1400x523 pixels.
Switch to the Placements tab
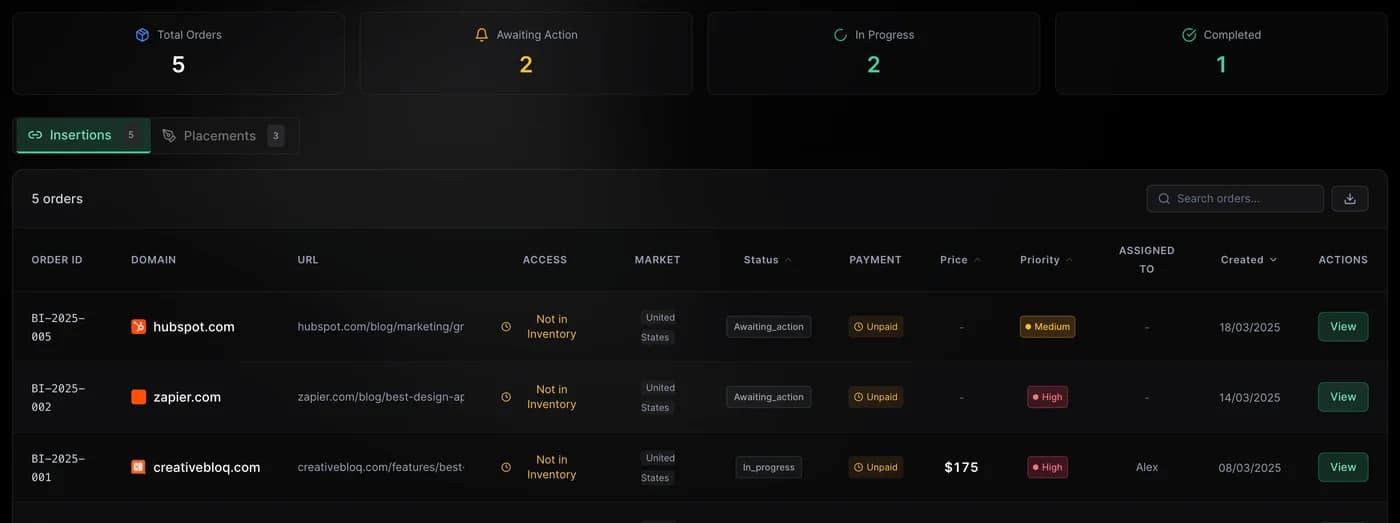[222, 136]
